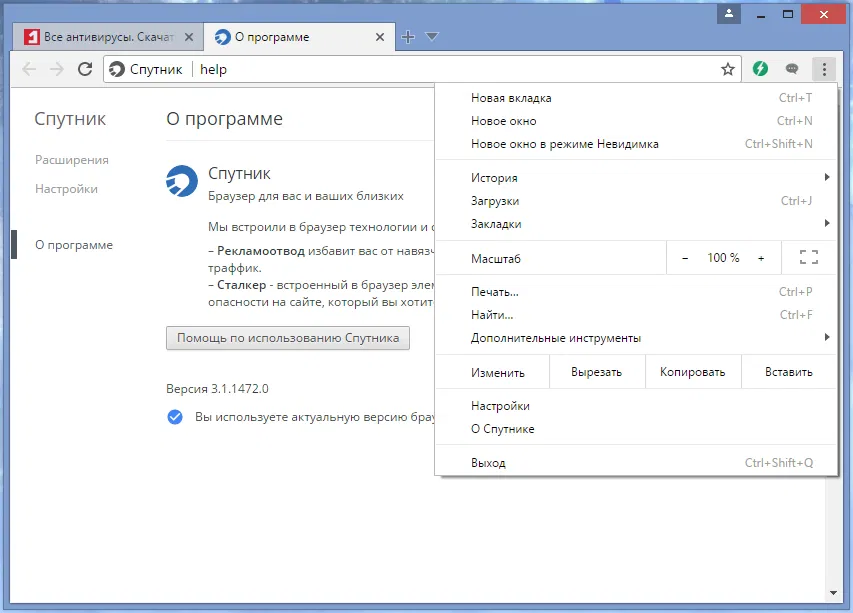The height and width of the screenshot is (613, 853).
Task: Click the Спутник logo in address bar
Action: (116, 69)
